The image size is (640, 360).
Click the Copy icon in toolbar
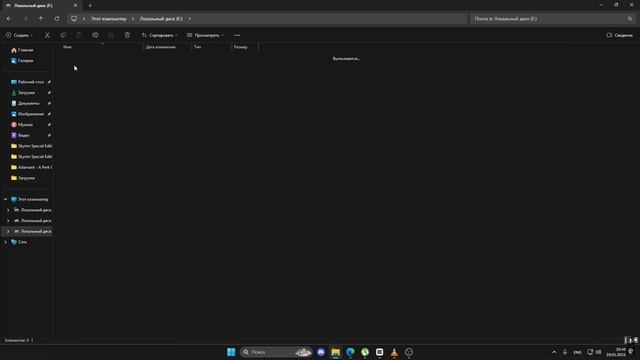click(x=63, y=36)
